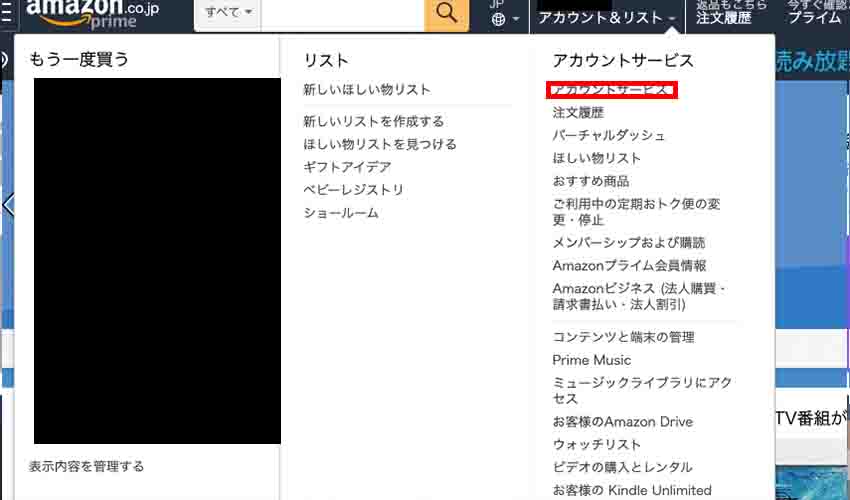Open Amazonプライム会員情報 link
The width and height of the screenshot is (850, 500).
pyautogui.click(x=629, y=265)
